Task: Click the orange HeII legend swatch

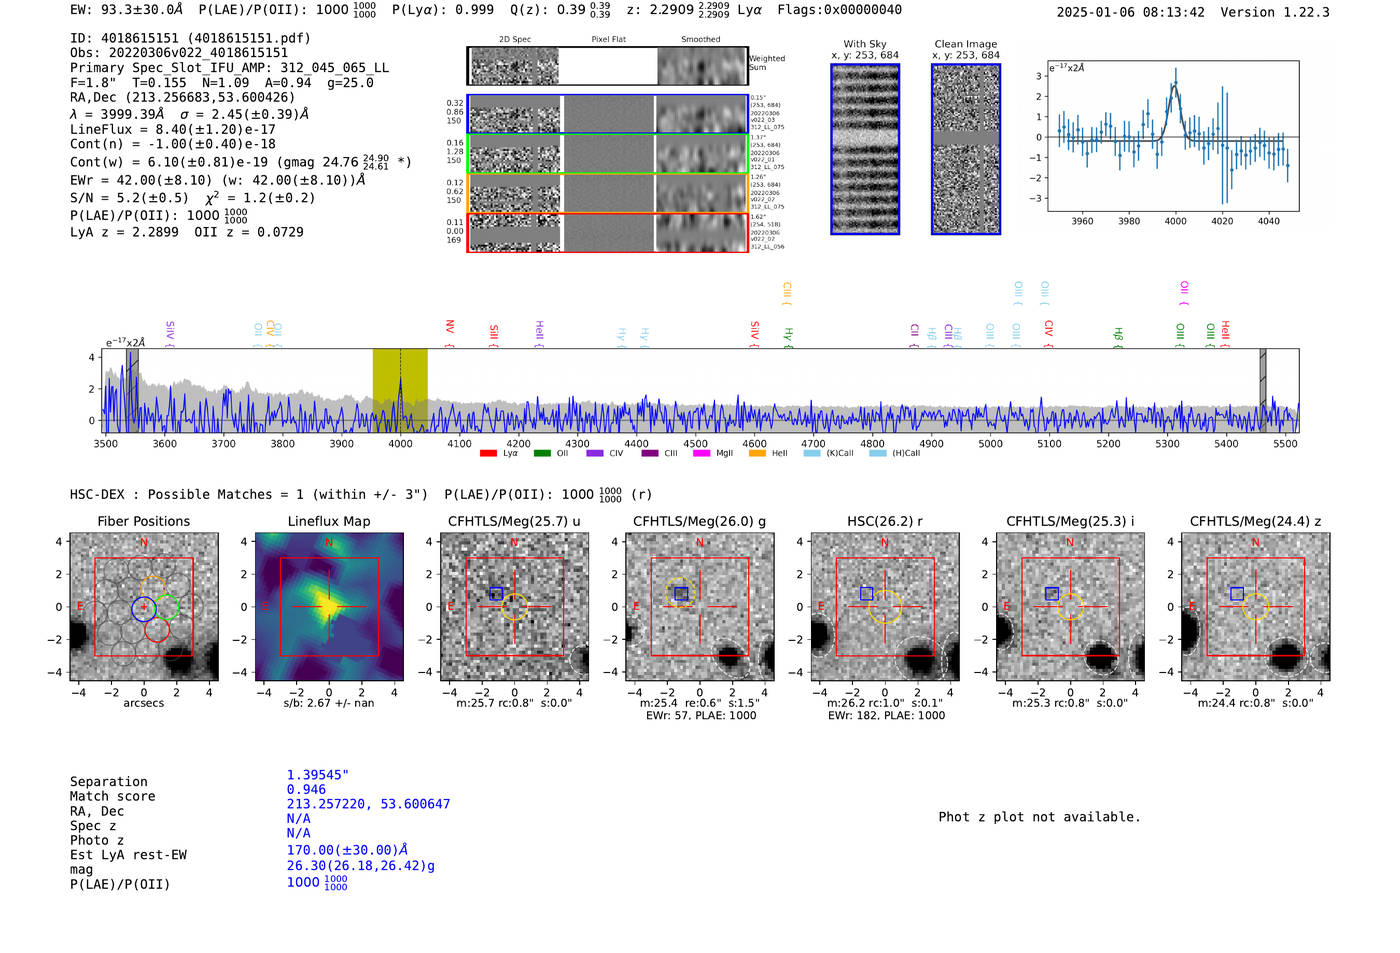Action: coord(757,453)
